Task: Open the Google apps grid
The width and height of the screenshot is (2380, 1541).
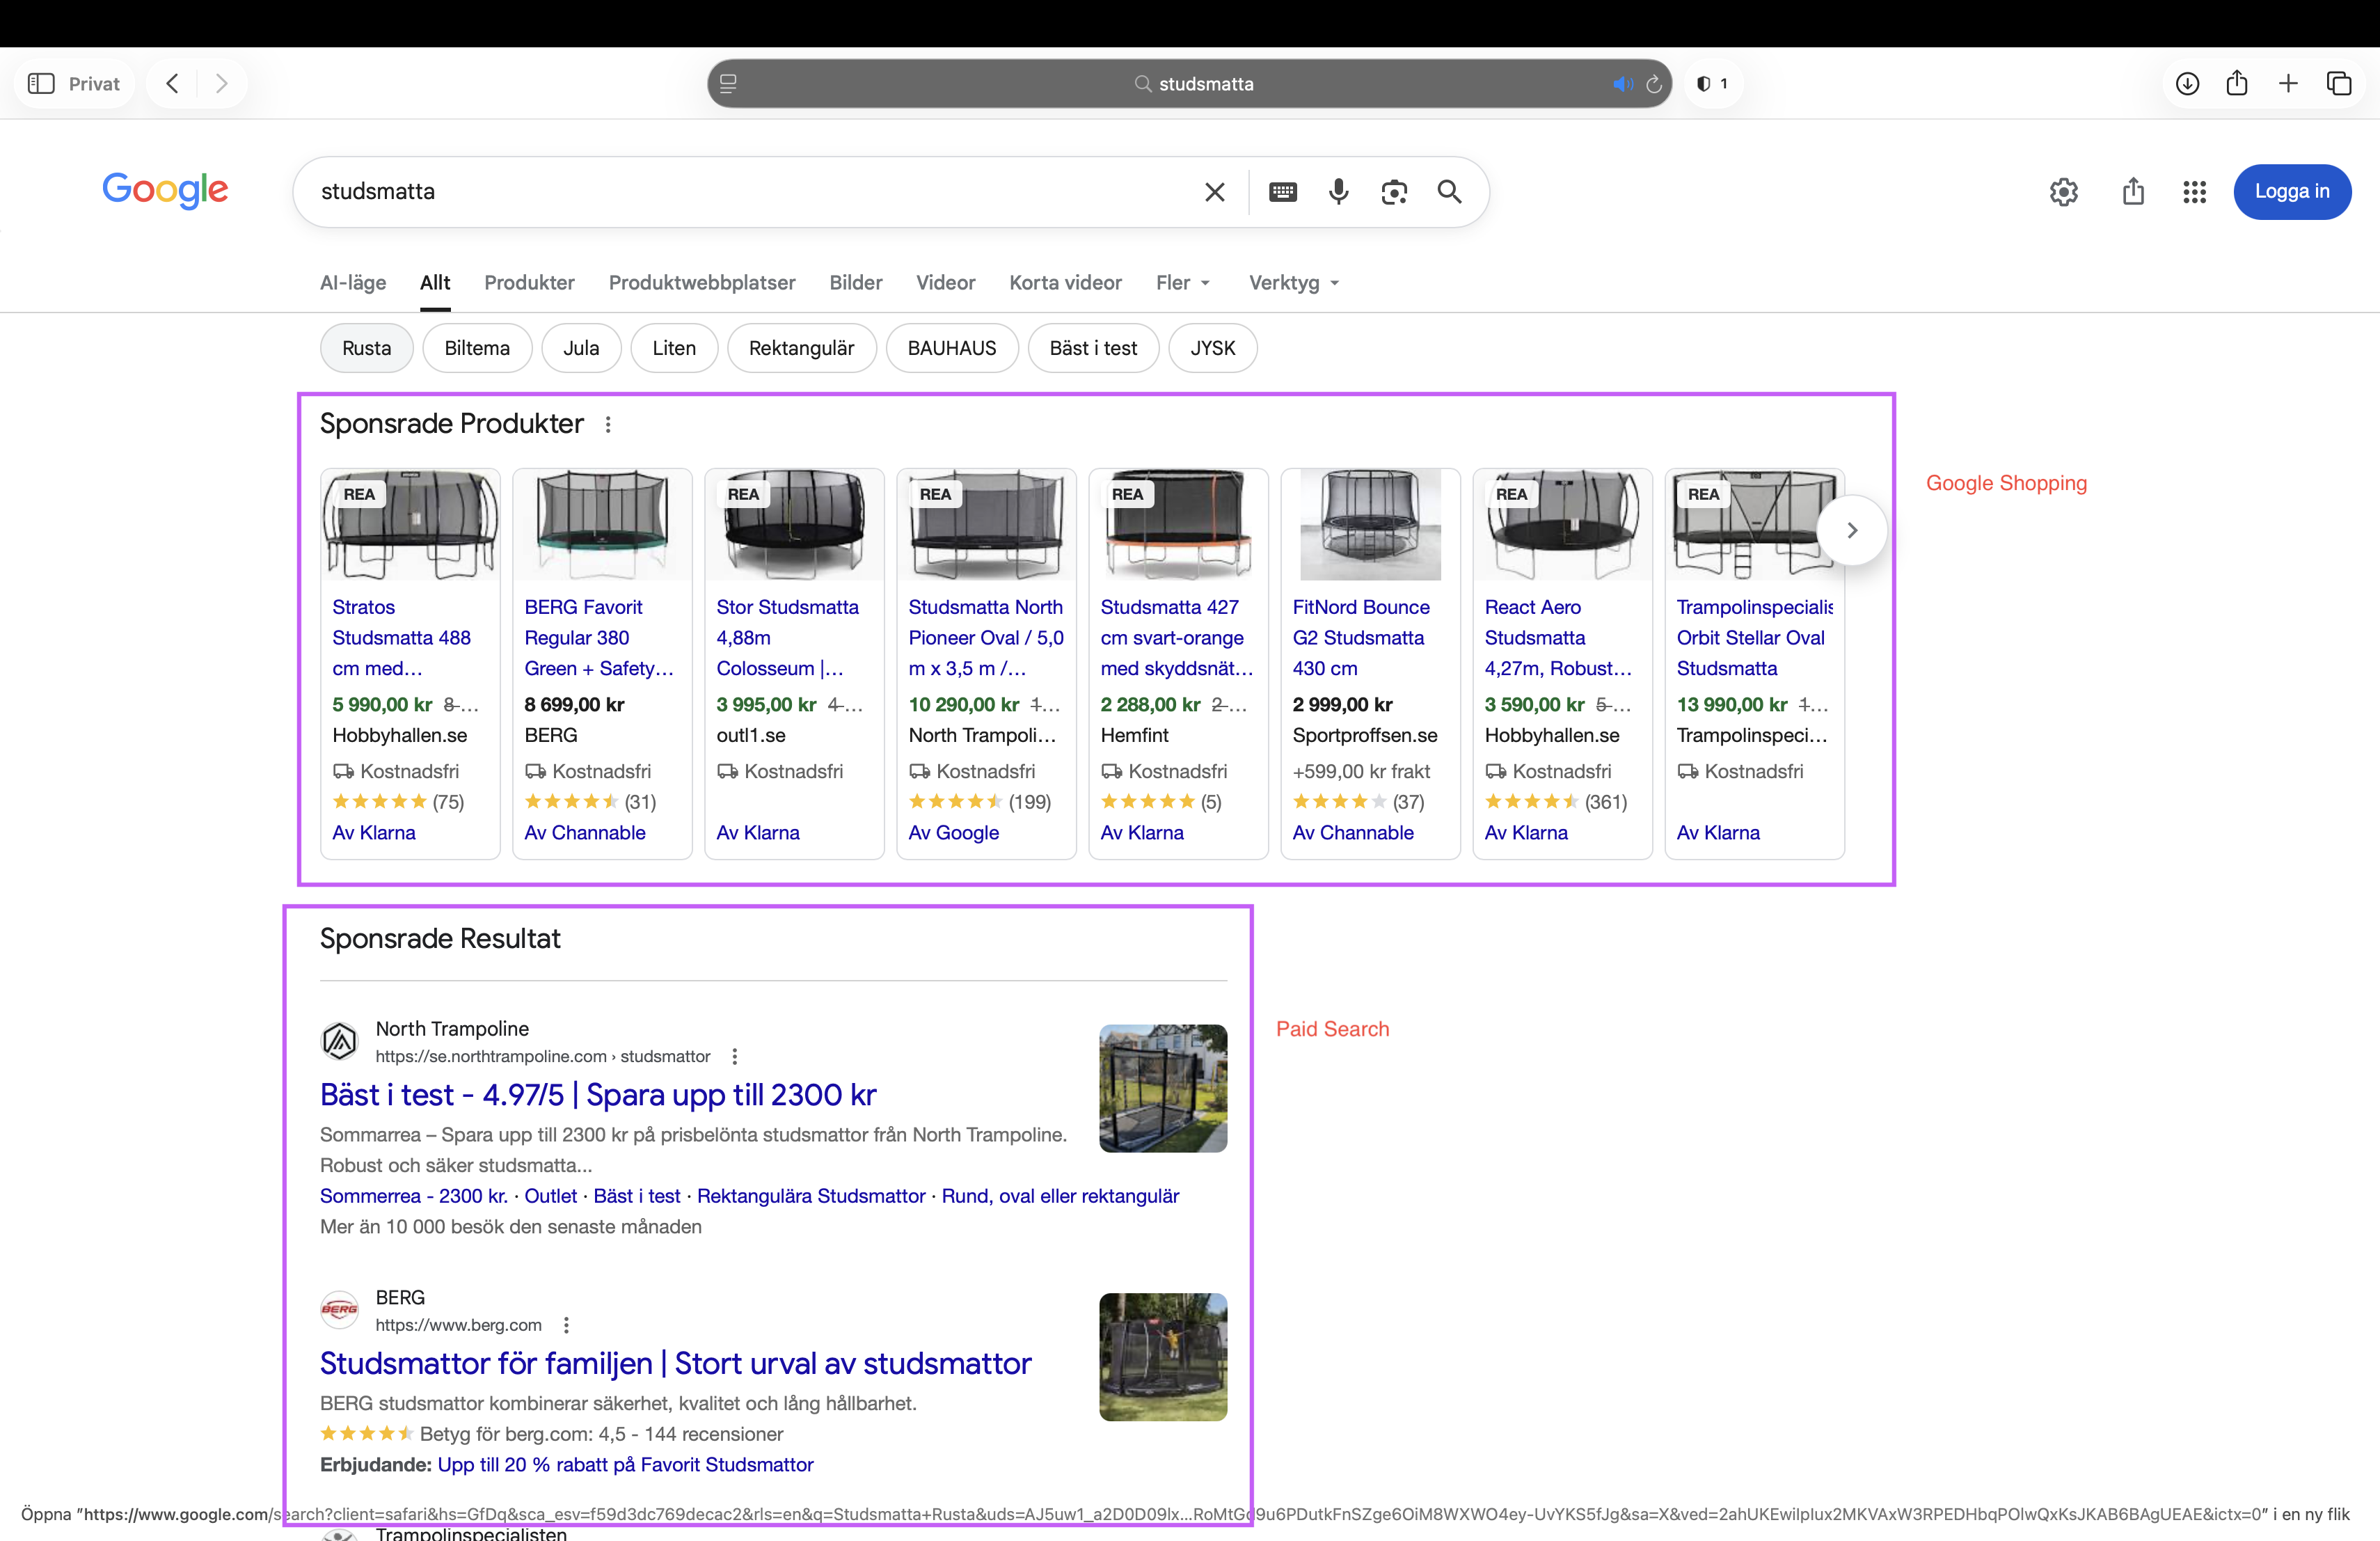Action: pos(2194,192)
